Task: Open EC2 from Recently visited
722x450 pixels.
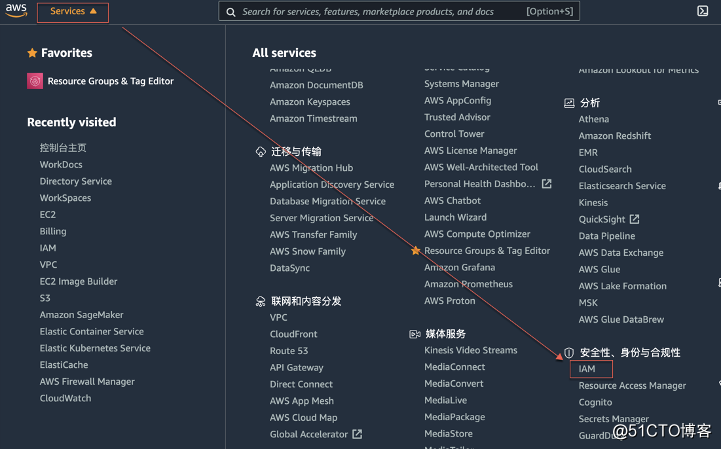Action: [47, 215]
